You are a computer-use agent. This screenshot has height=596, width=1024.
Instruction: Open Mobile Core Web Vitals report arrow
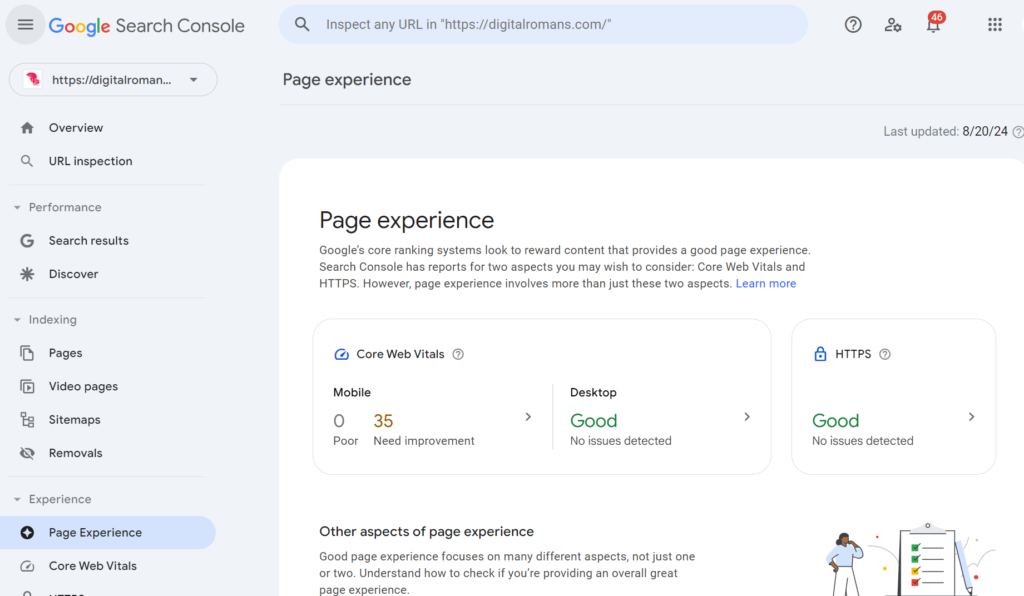528,417
